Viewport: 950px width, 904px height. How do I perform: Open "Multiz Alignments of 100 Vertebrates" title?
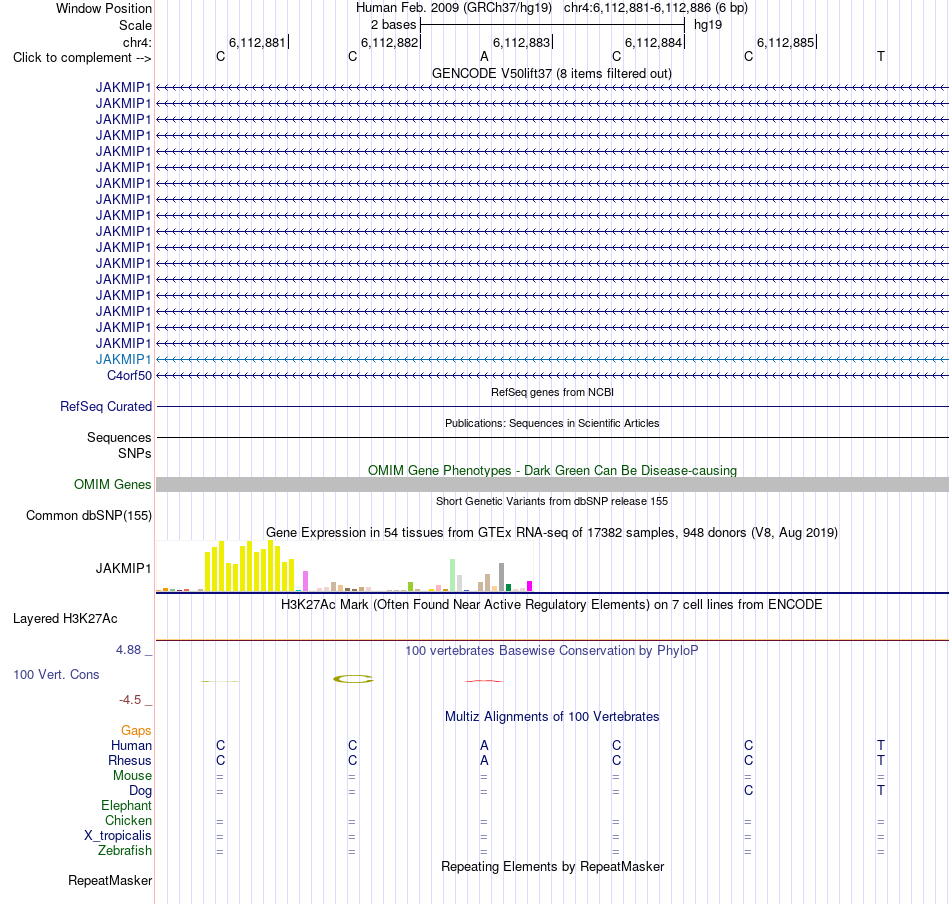(552, 717)
